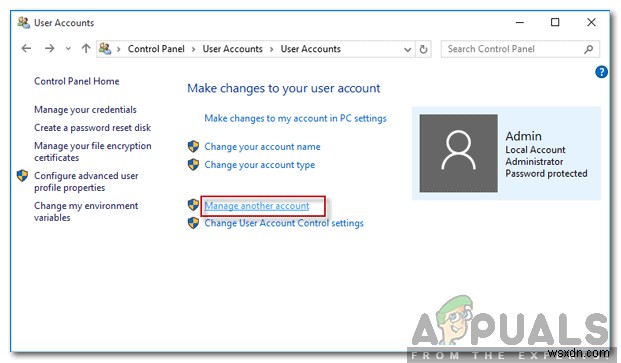
Task: Open Create a password reset disk
Action: tap(92, 128)
